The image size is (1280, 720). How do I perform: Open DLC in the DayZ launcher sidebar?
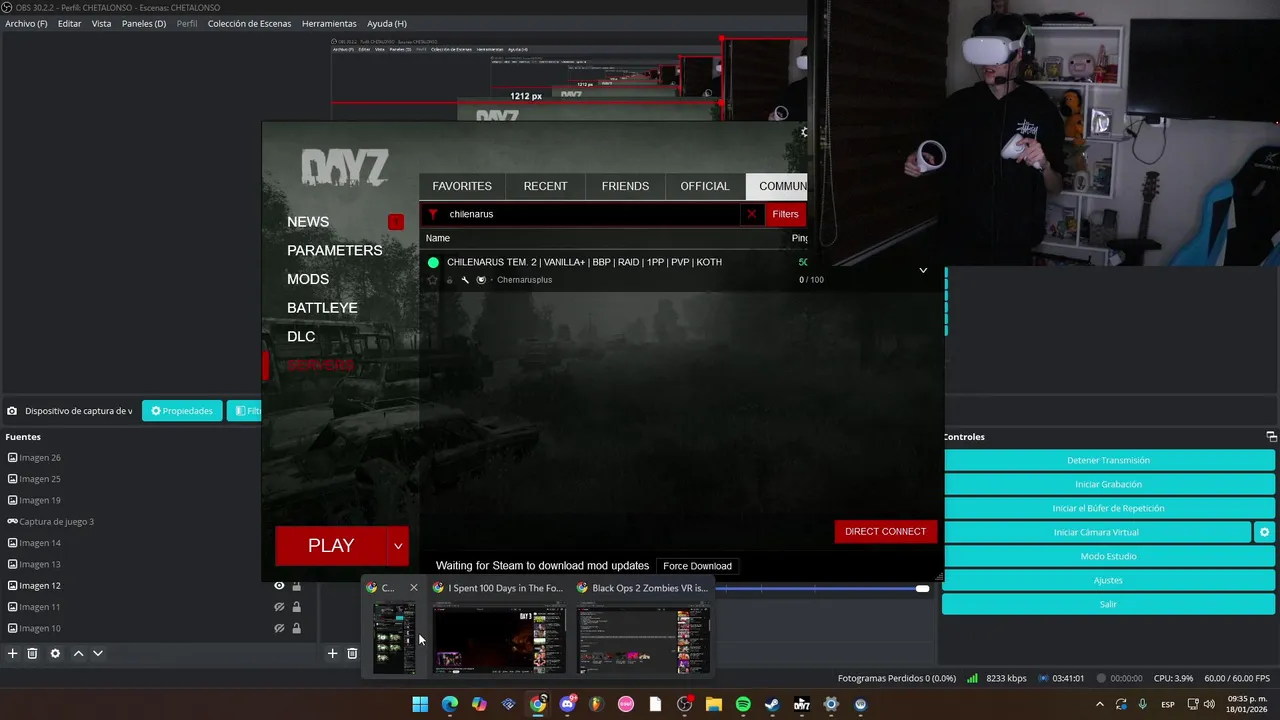point(301,336)
